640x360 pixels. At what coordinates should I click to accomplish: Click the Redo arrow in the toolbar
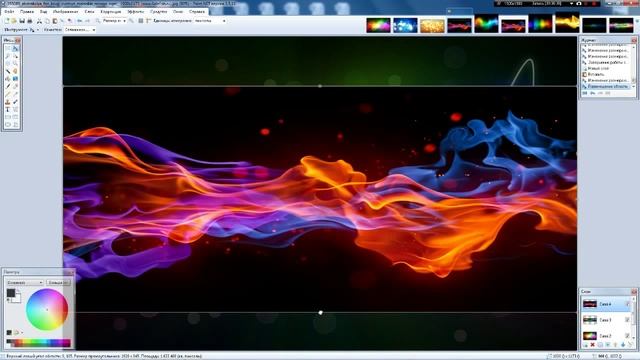[87, 21]
